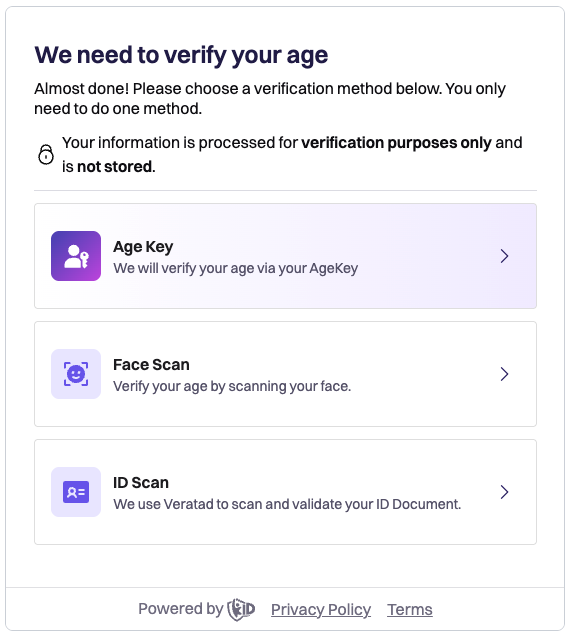Click the purple Age Key person-with-key icon
Screen dimensions: 571x638
[x=76, y=256]
